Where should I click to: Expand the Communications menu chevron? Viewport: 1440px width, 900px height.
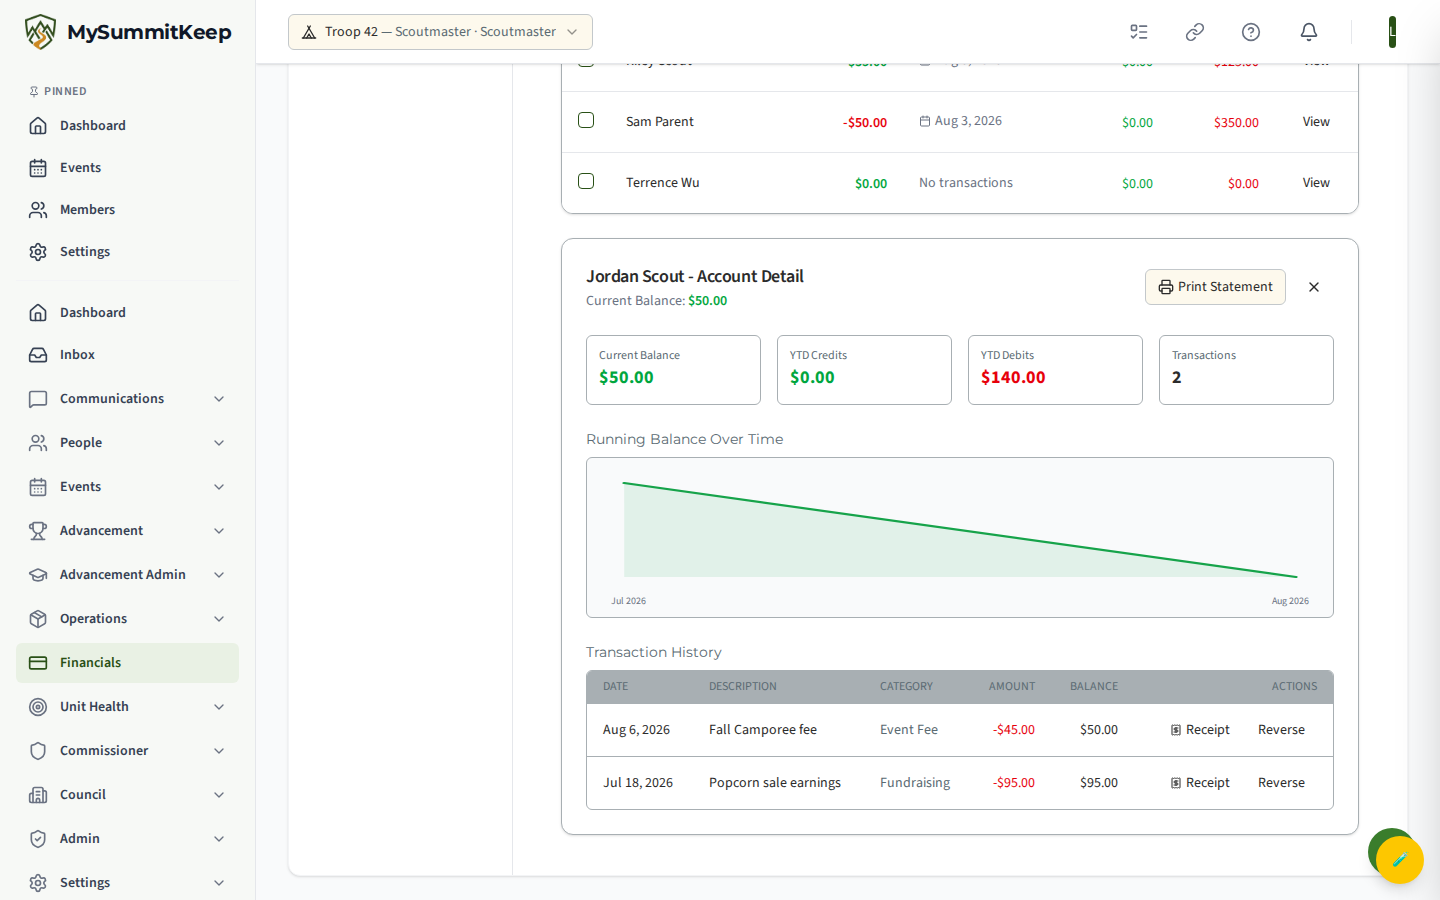tap(219, 398)
